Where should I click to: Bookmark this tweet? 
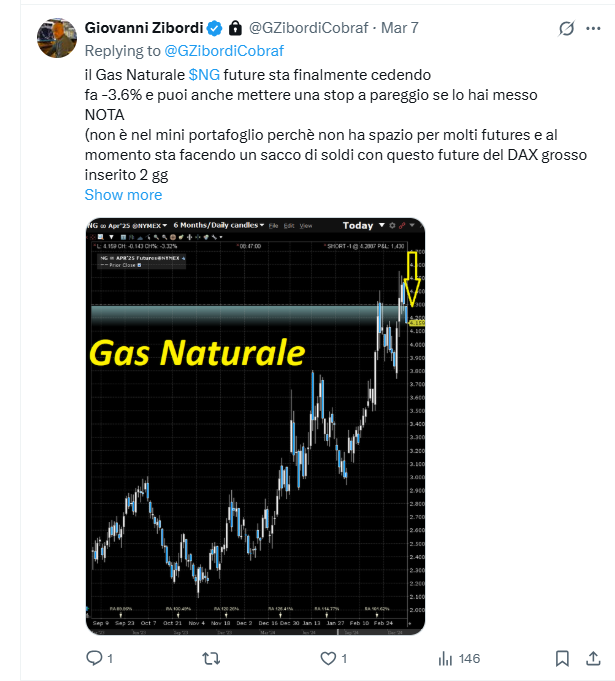click(x=563, y=658)
